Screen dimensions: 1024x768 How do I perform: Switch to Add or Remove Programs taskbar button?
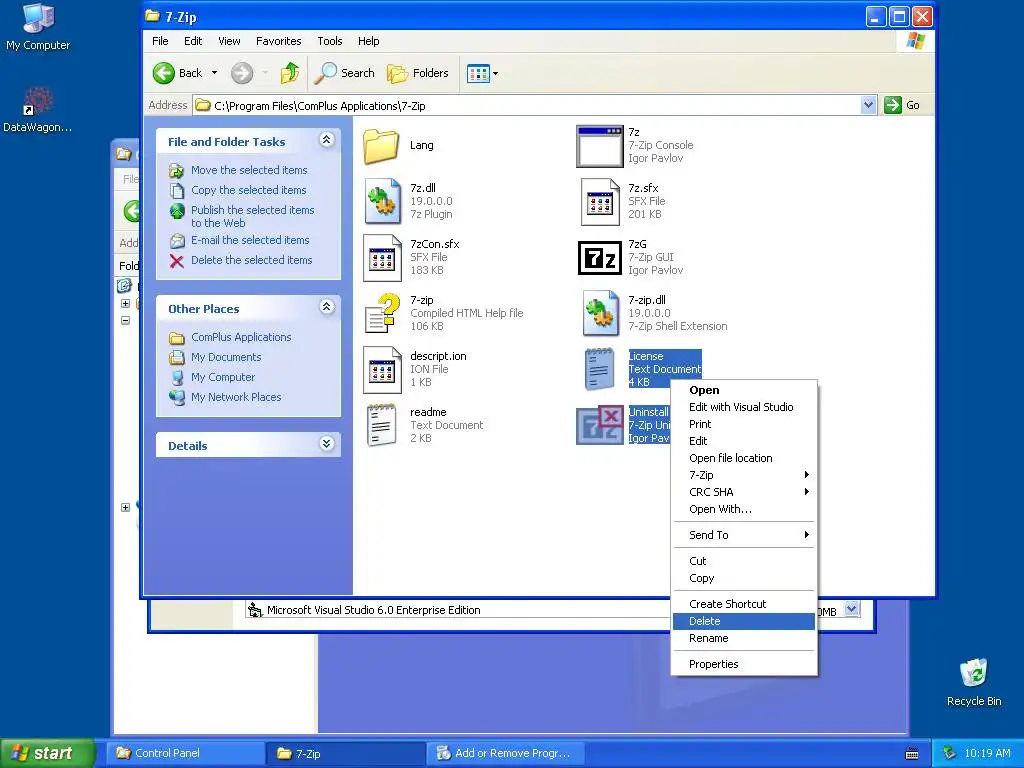pos(506,753)
